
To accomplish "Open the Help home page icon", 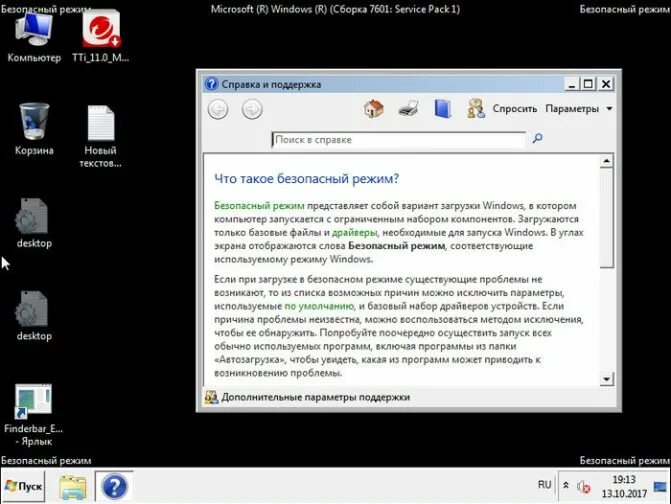I will (x=374, y=109).
